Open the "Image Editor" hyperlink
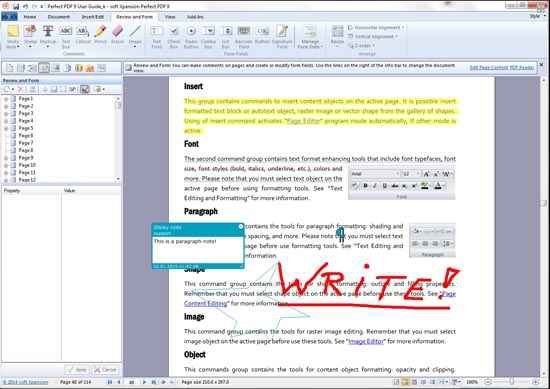 366,341
